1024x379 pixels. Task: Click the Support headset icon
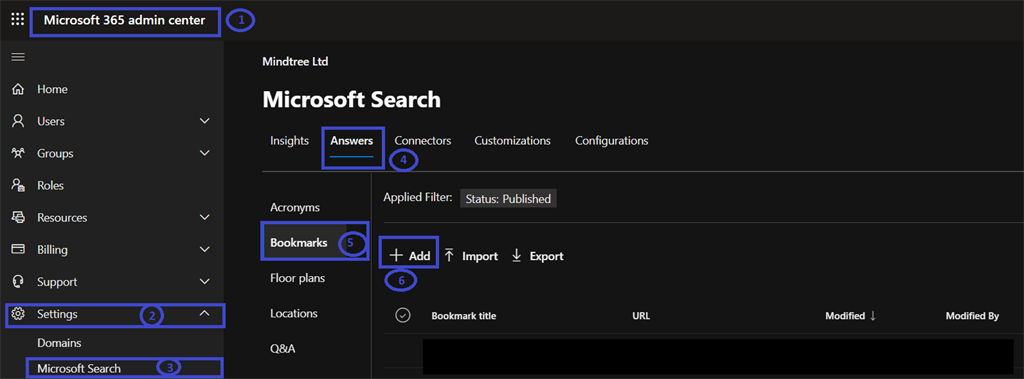(18, 282)
